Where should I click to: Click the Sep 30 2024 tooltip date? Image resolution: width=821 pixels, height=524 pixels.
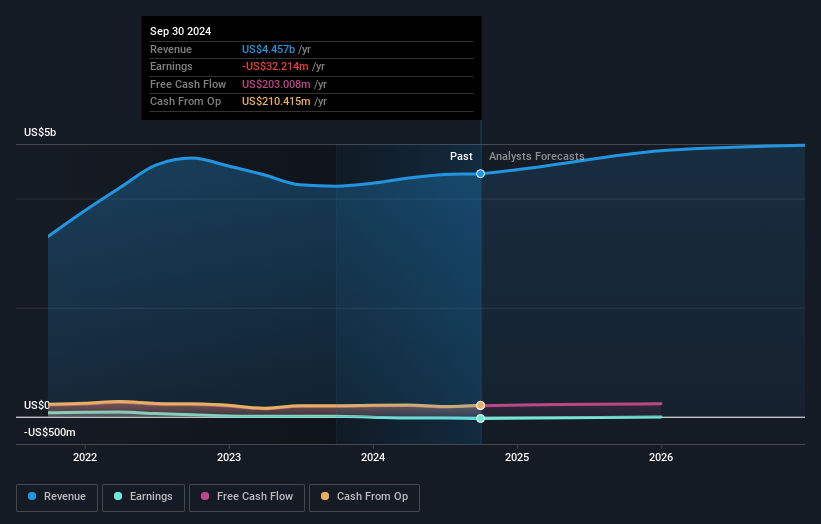pos(180,31)
